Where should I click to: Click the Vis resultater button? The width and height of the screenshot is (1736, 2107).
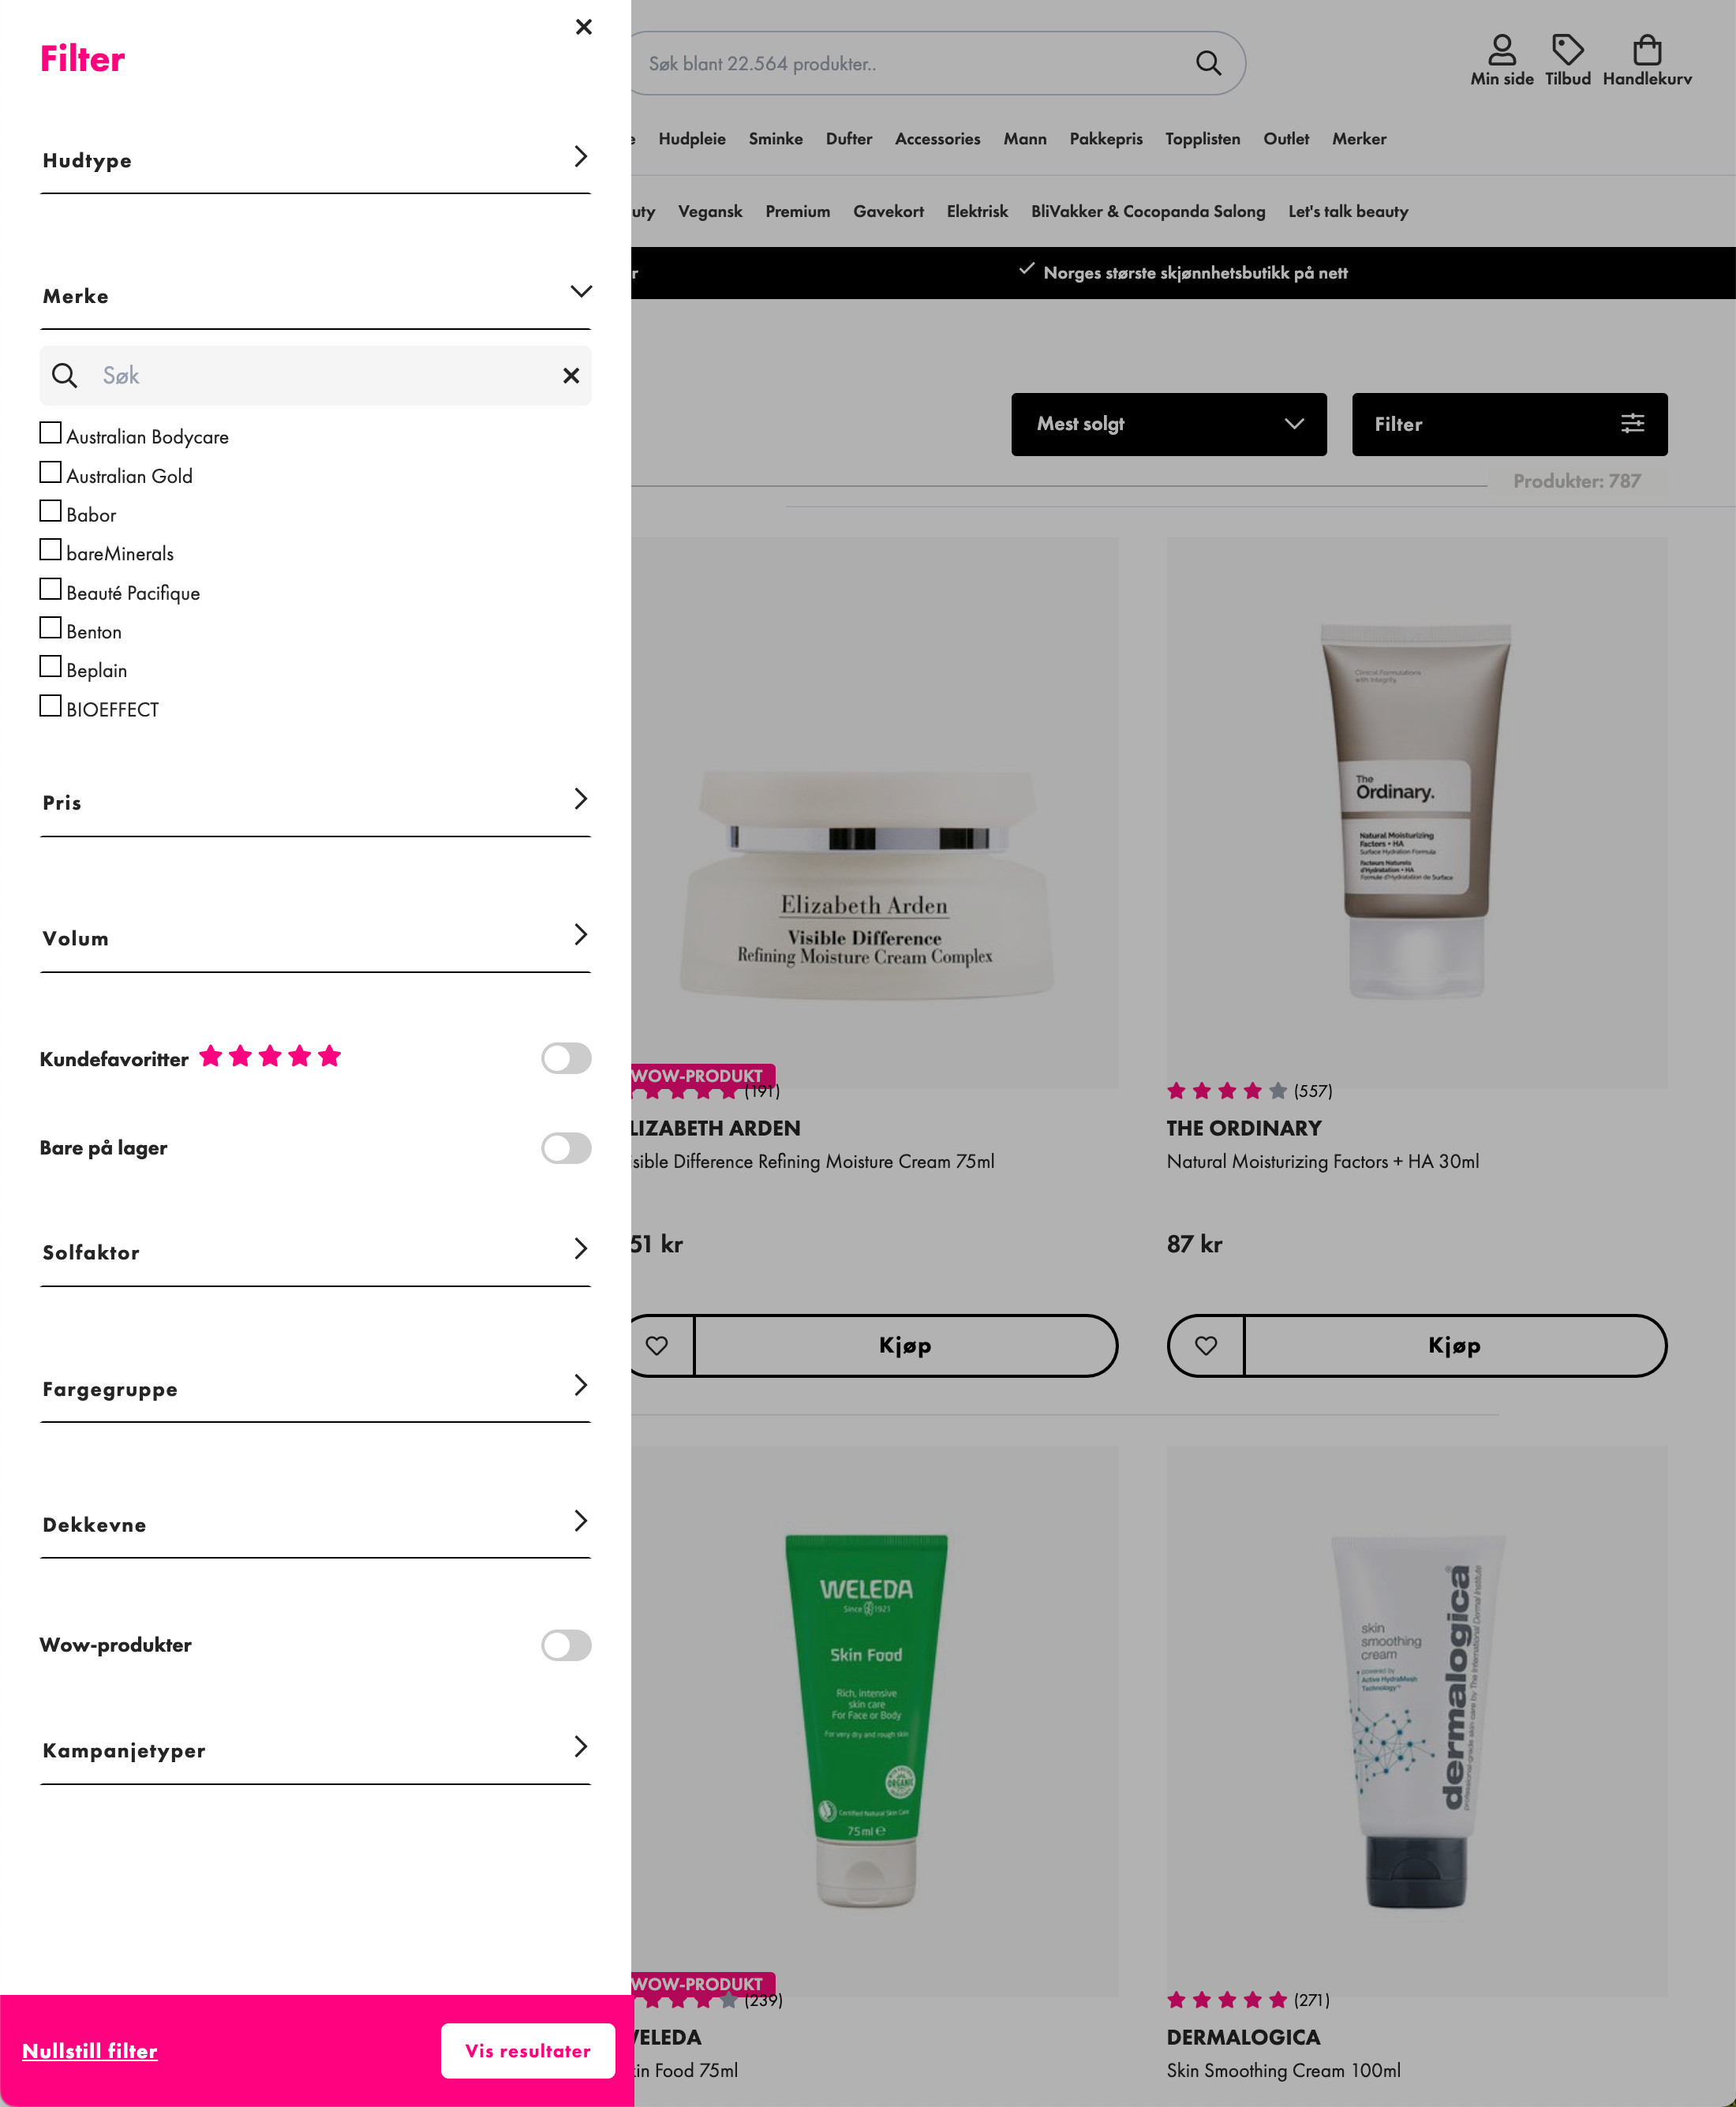528,2051
